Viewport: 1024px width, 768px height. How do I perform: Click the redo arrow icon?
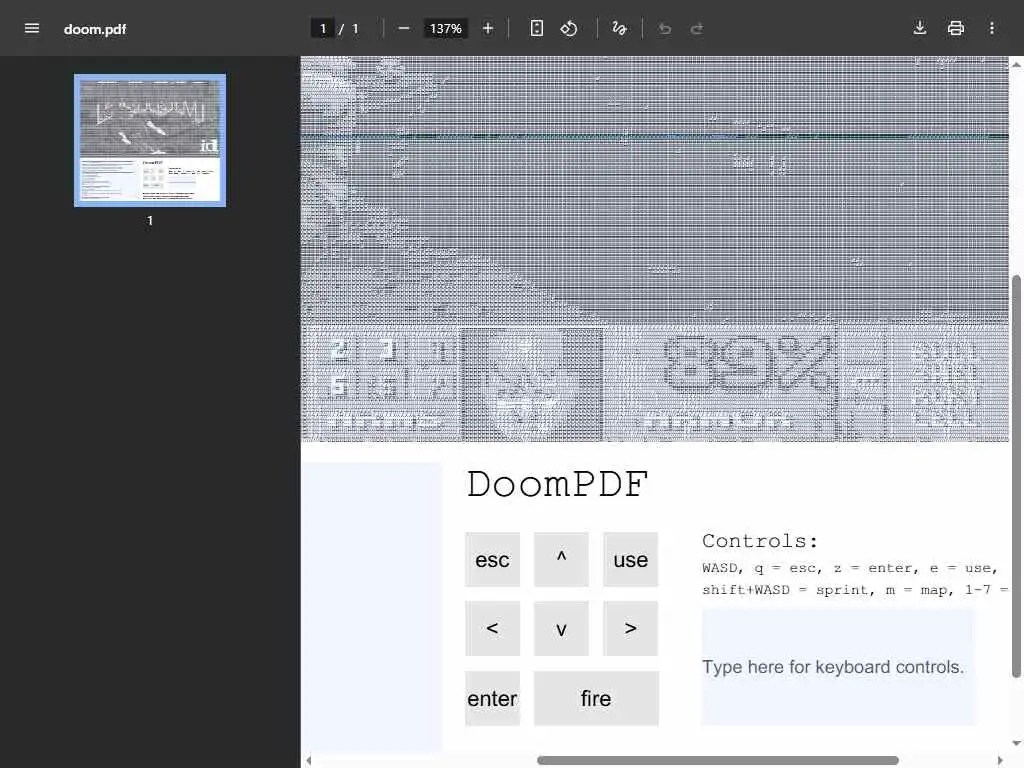coord(697,28)
